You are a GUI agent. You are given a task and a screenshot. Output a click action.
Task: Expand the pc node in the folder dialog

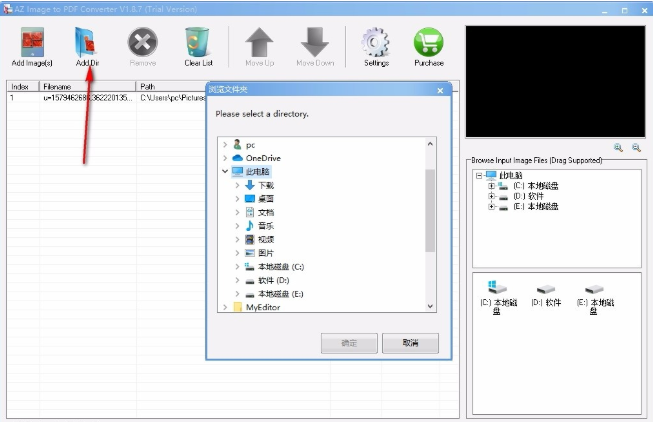pyautogui.click(x=225, y=145)
